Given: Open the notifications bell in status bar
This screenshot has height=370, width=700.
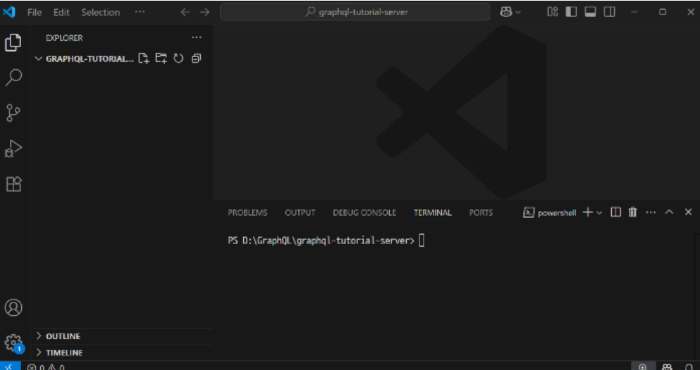Looking at the screenshot, I should (x=688, y=367).
